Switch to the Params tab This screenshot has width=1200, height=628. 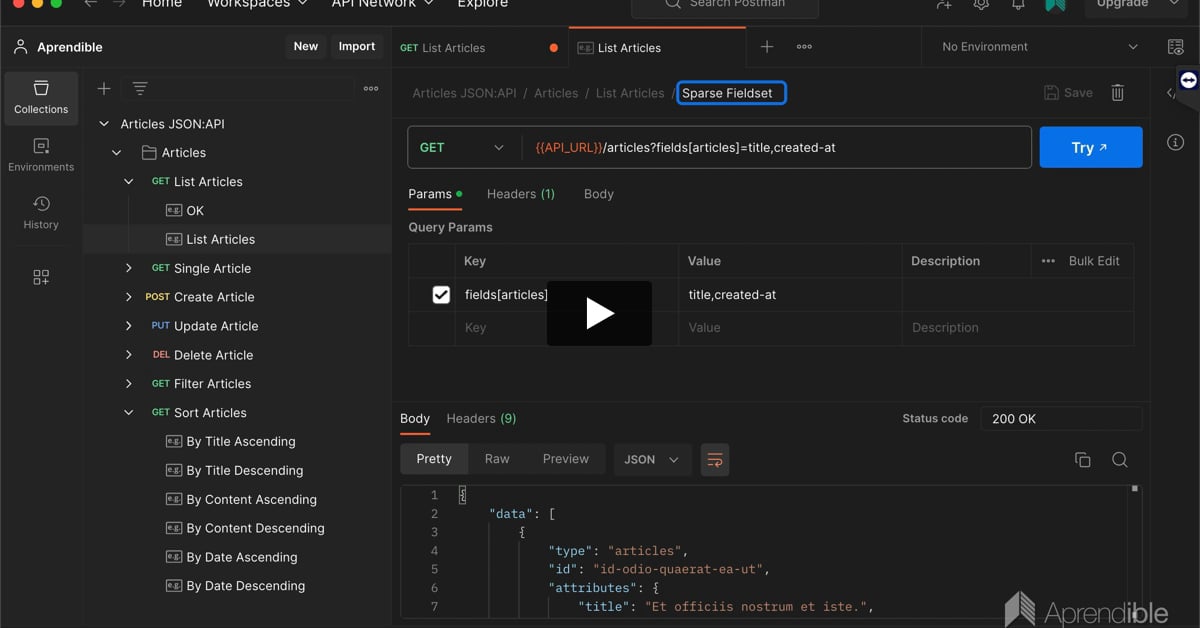click(x=435, y=194)
